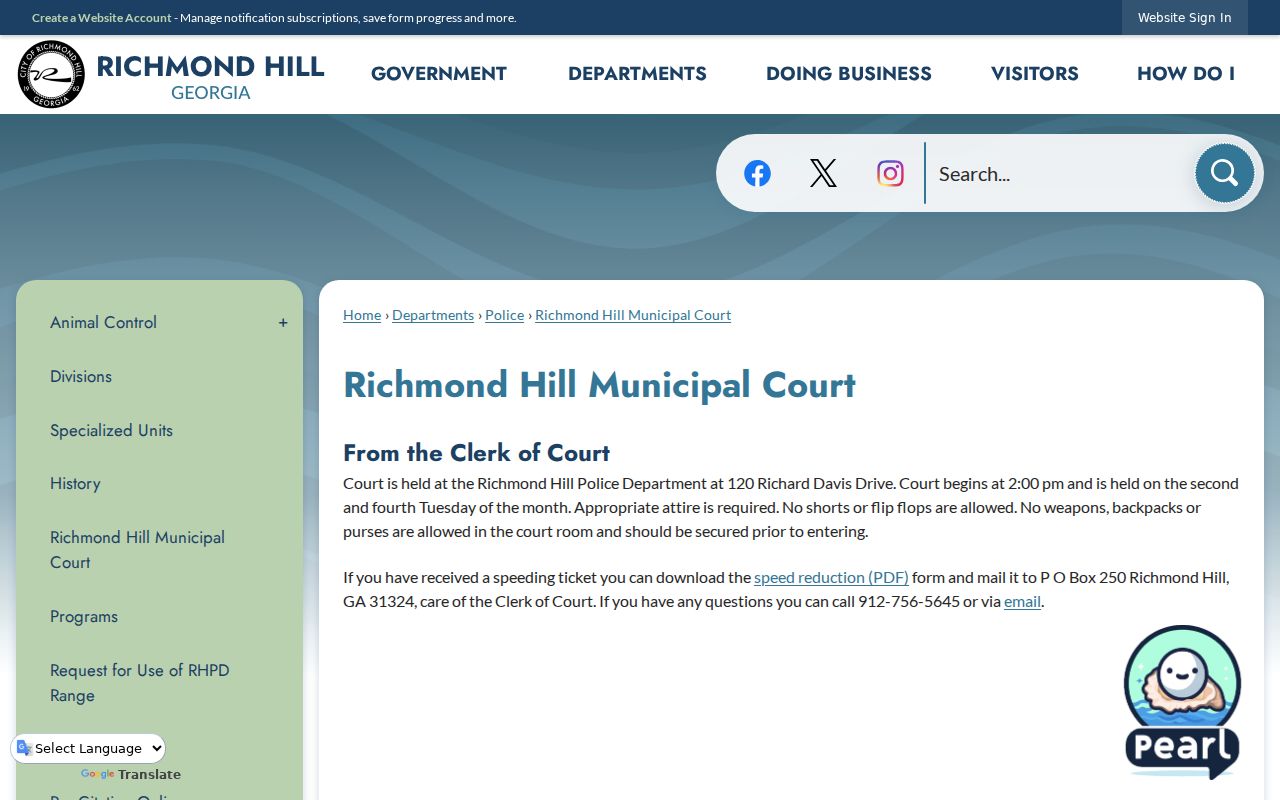Go to Departments in breadcrumbs
Viewport: 1280px width, 800px height.
point(433,315)
